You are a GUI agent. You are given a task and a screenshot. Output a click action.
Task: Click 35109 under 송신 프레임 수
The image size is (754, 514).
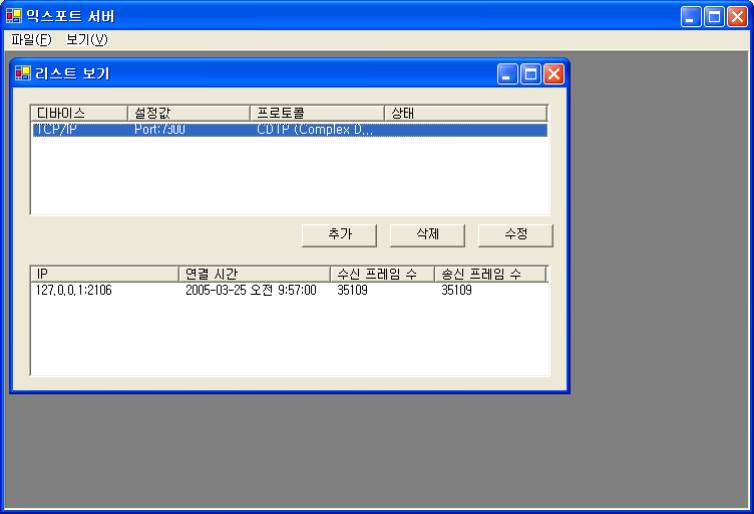[x=456, y=290]
